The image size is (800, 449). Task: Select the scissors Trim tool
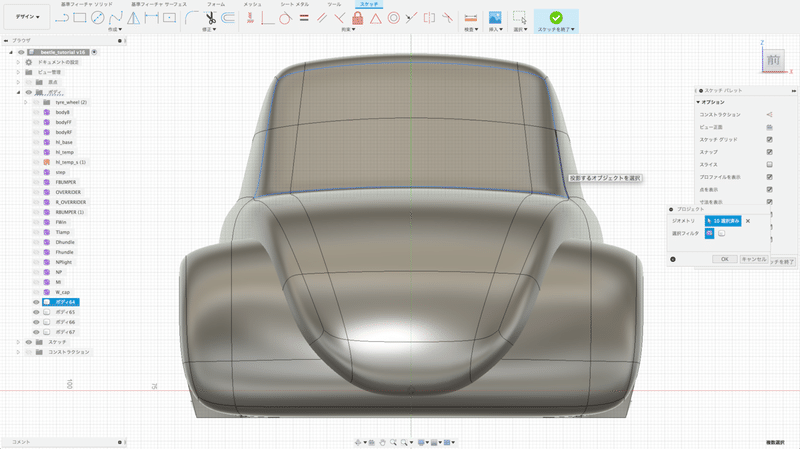[x=210, y=18]
